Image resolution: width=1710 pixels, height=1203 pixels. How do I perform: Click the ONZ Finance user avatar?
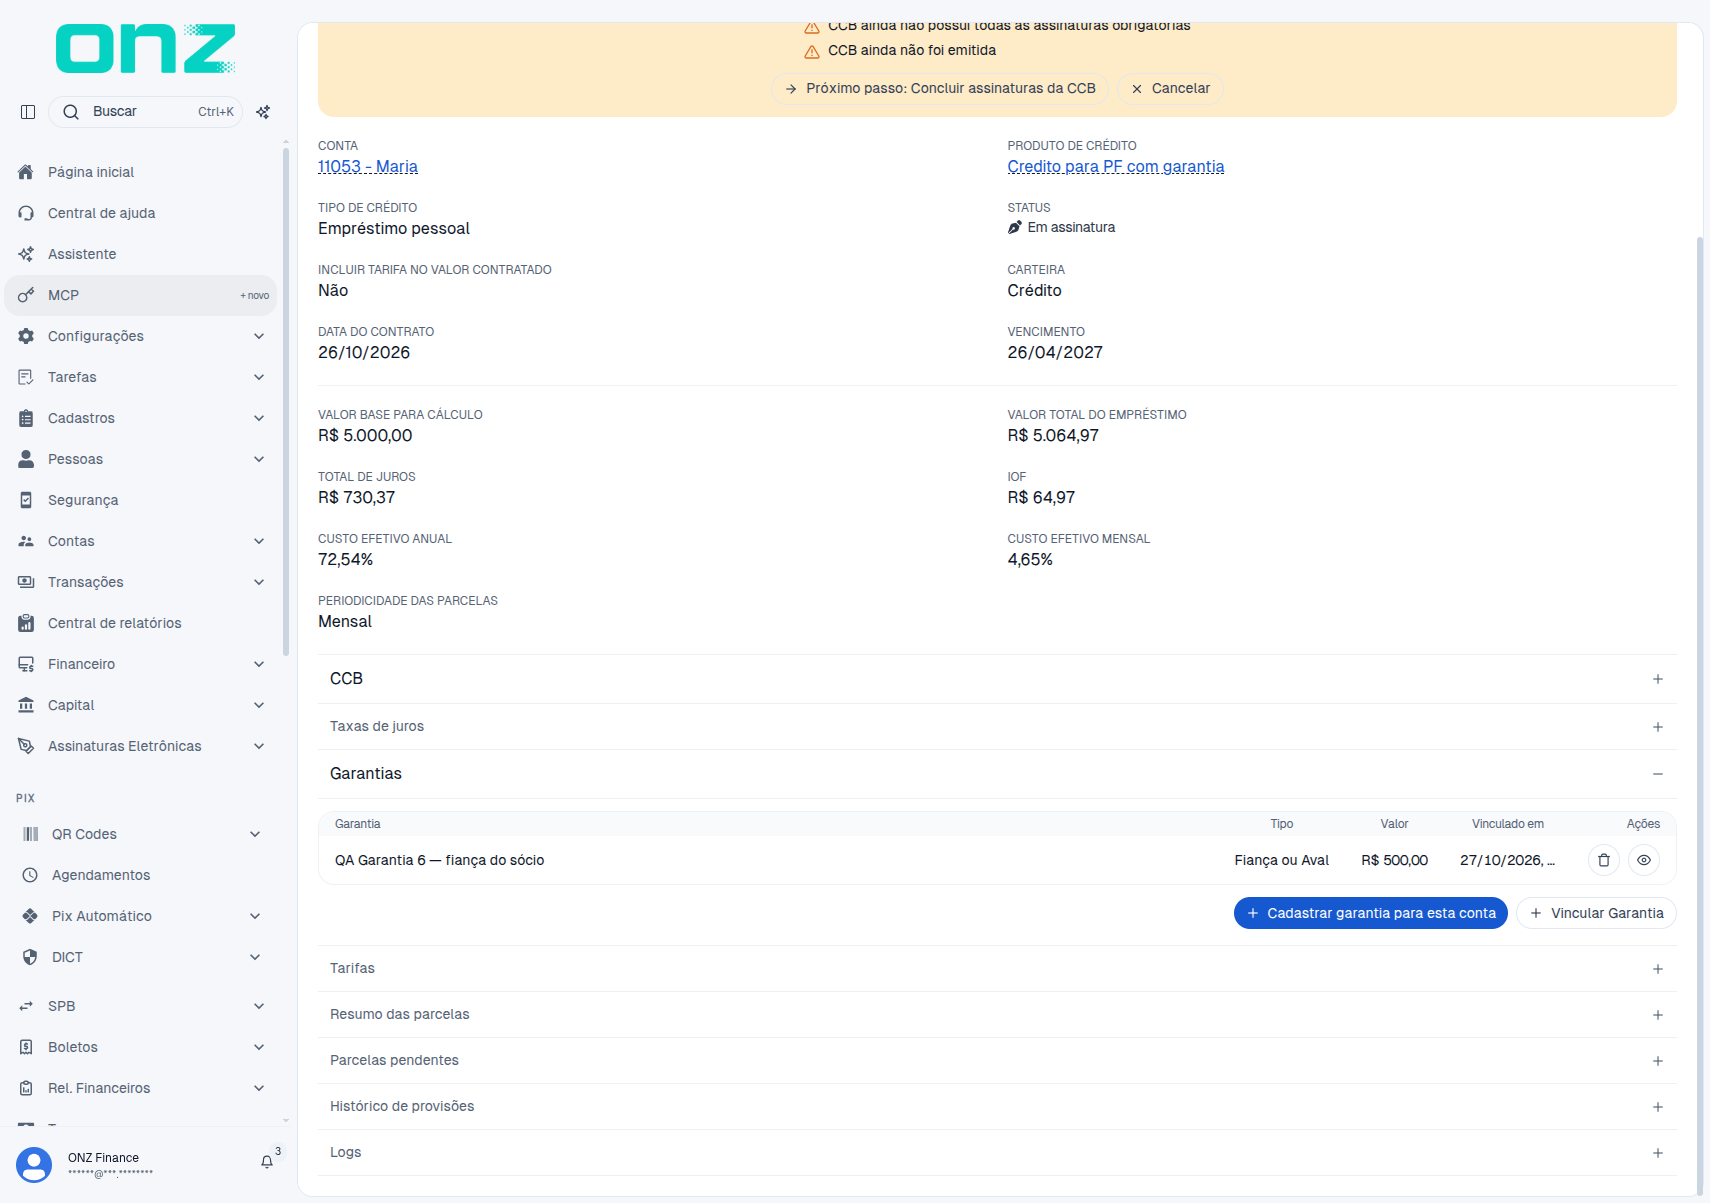(34, 1165)
